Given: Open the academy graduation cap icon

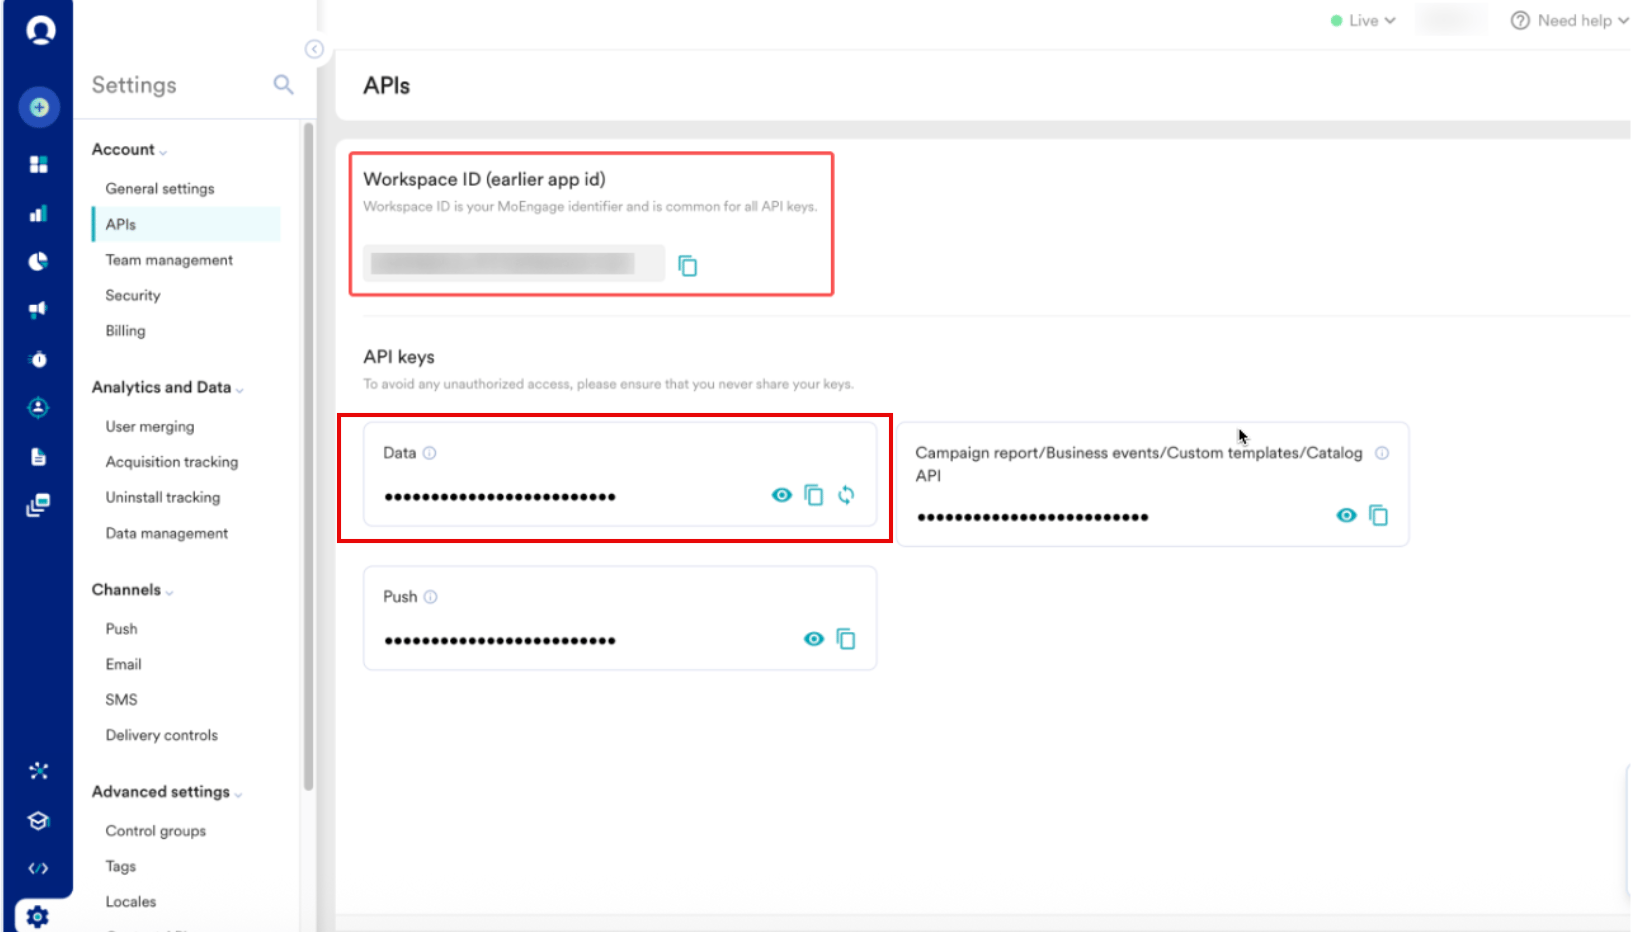Looking at the screenshot, I should (x=39, y=821).
